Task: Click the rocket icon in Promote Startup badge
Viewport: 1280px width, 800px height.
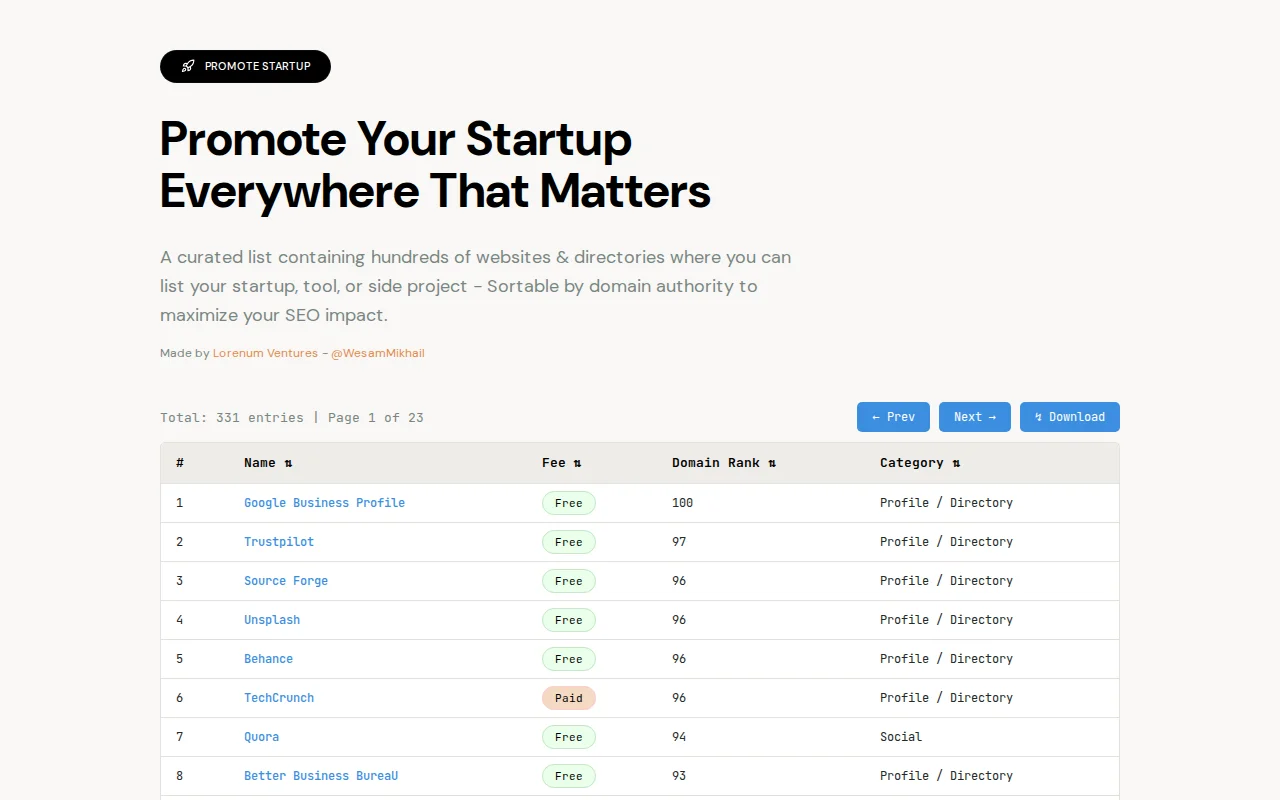Action: [188, 66]
